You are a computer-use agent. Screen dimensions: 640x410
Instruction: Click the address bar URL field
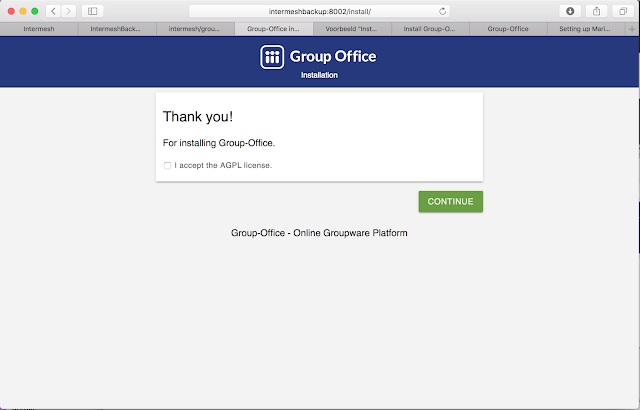[318, 11]
